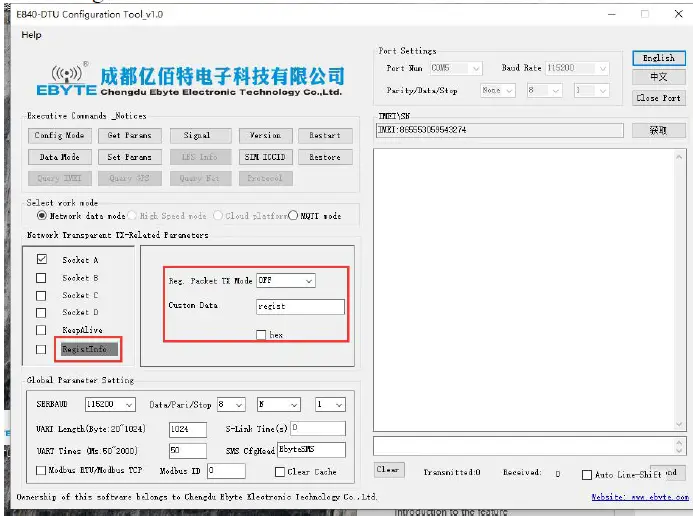
Task: Enable the KeepAlive checkbox
Action: pyautogui.click(x=41, y=330)
